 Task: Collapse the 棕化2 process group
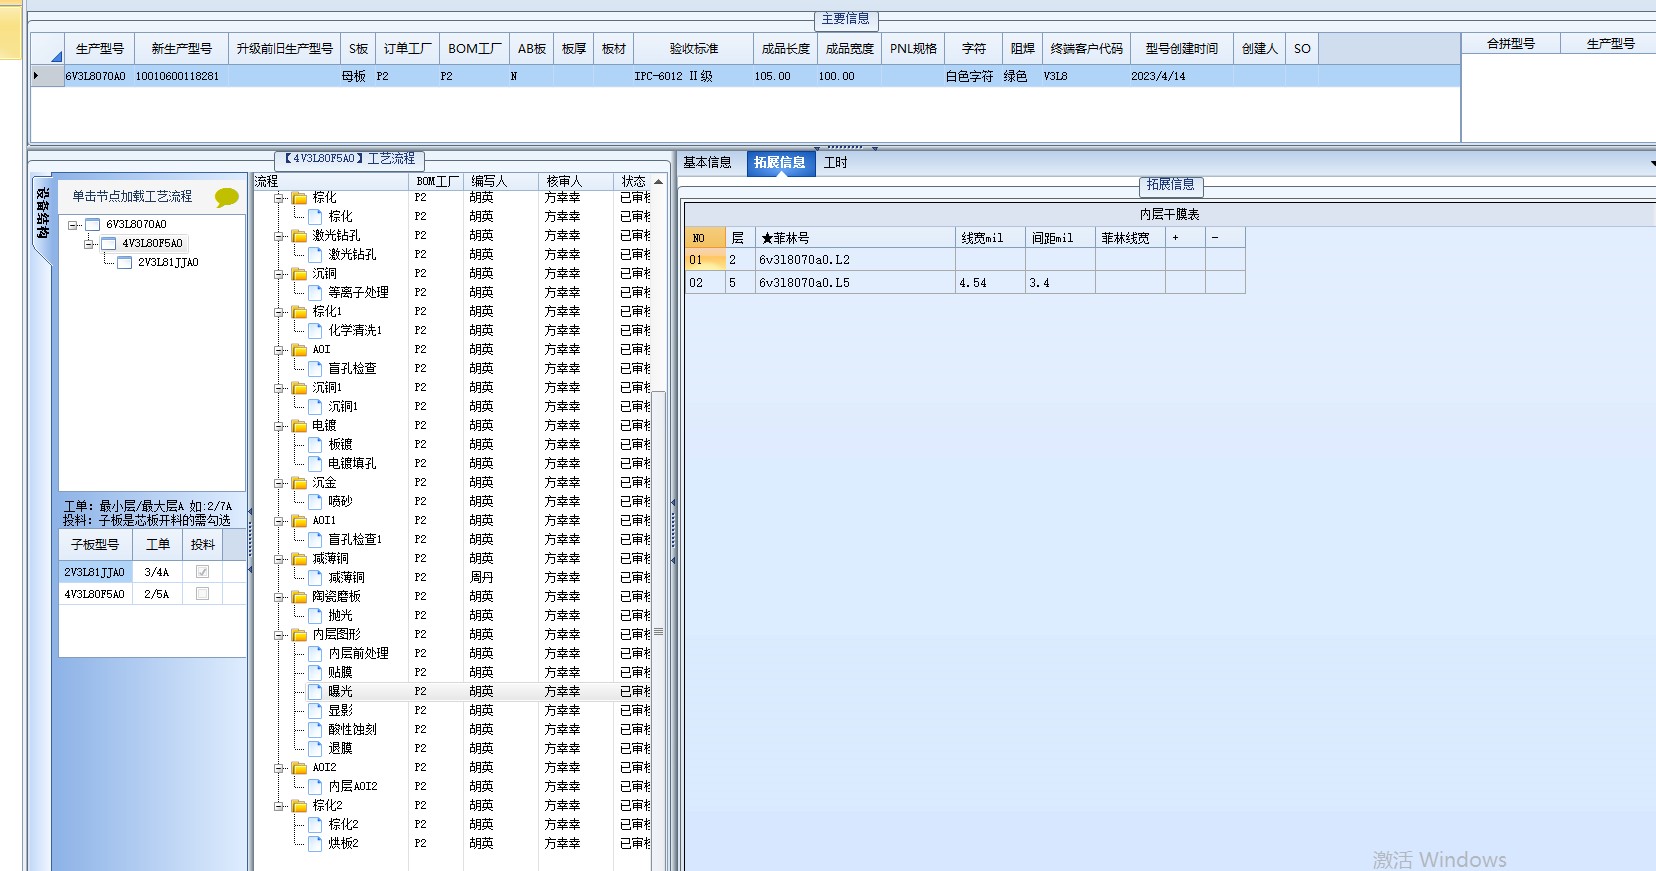[x=280, y=806]
